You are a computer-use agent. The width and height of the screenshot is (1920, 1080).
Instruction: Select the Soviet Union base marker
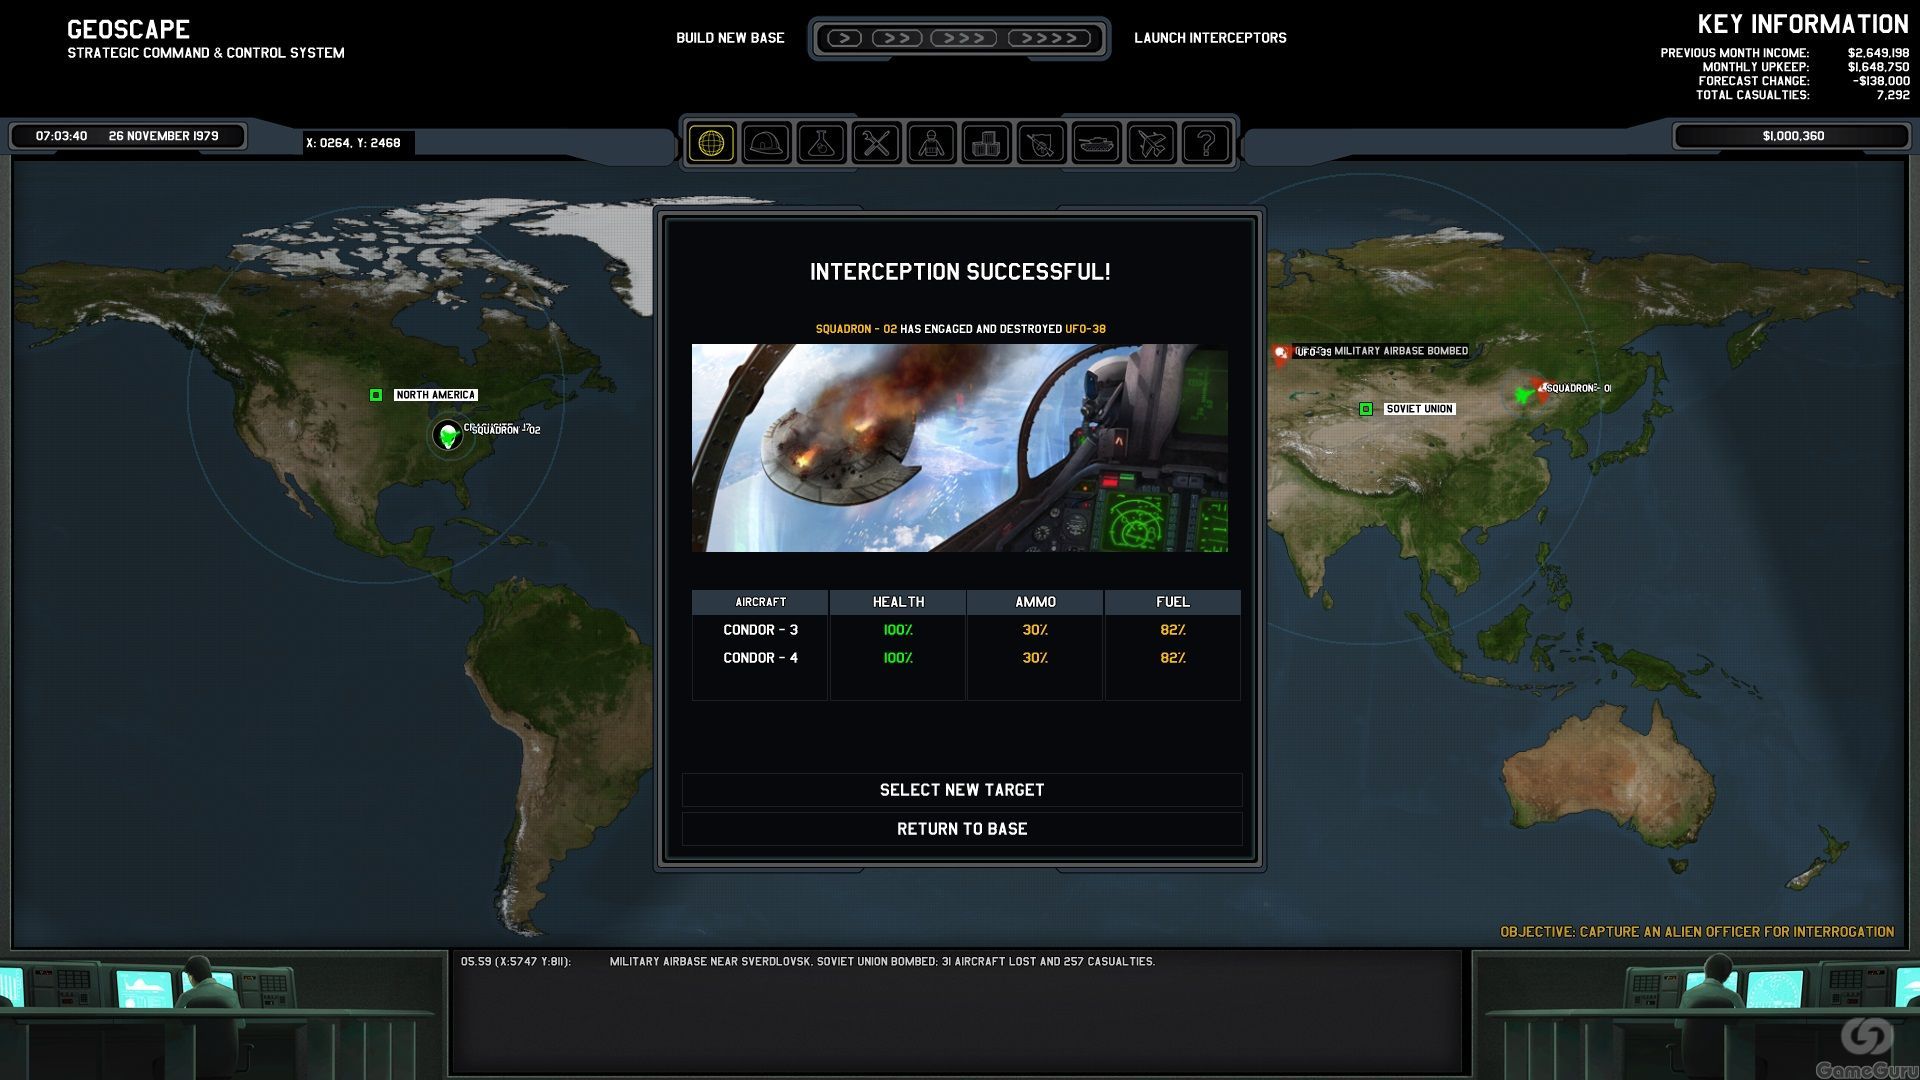(x=1366, y=409)
